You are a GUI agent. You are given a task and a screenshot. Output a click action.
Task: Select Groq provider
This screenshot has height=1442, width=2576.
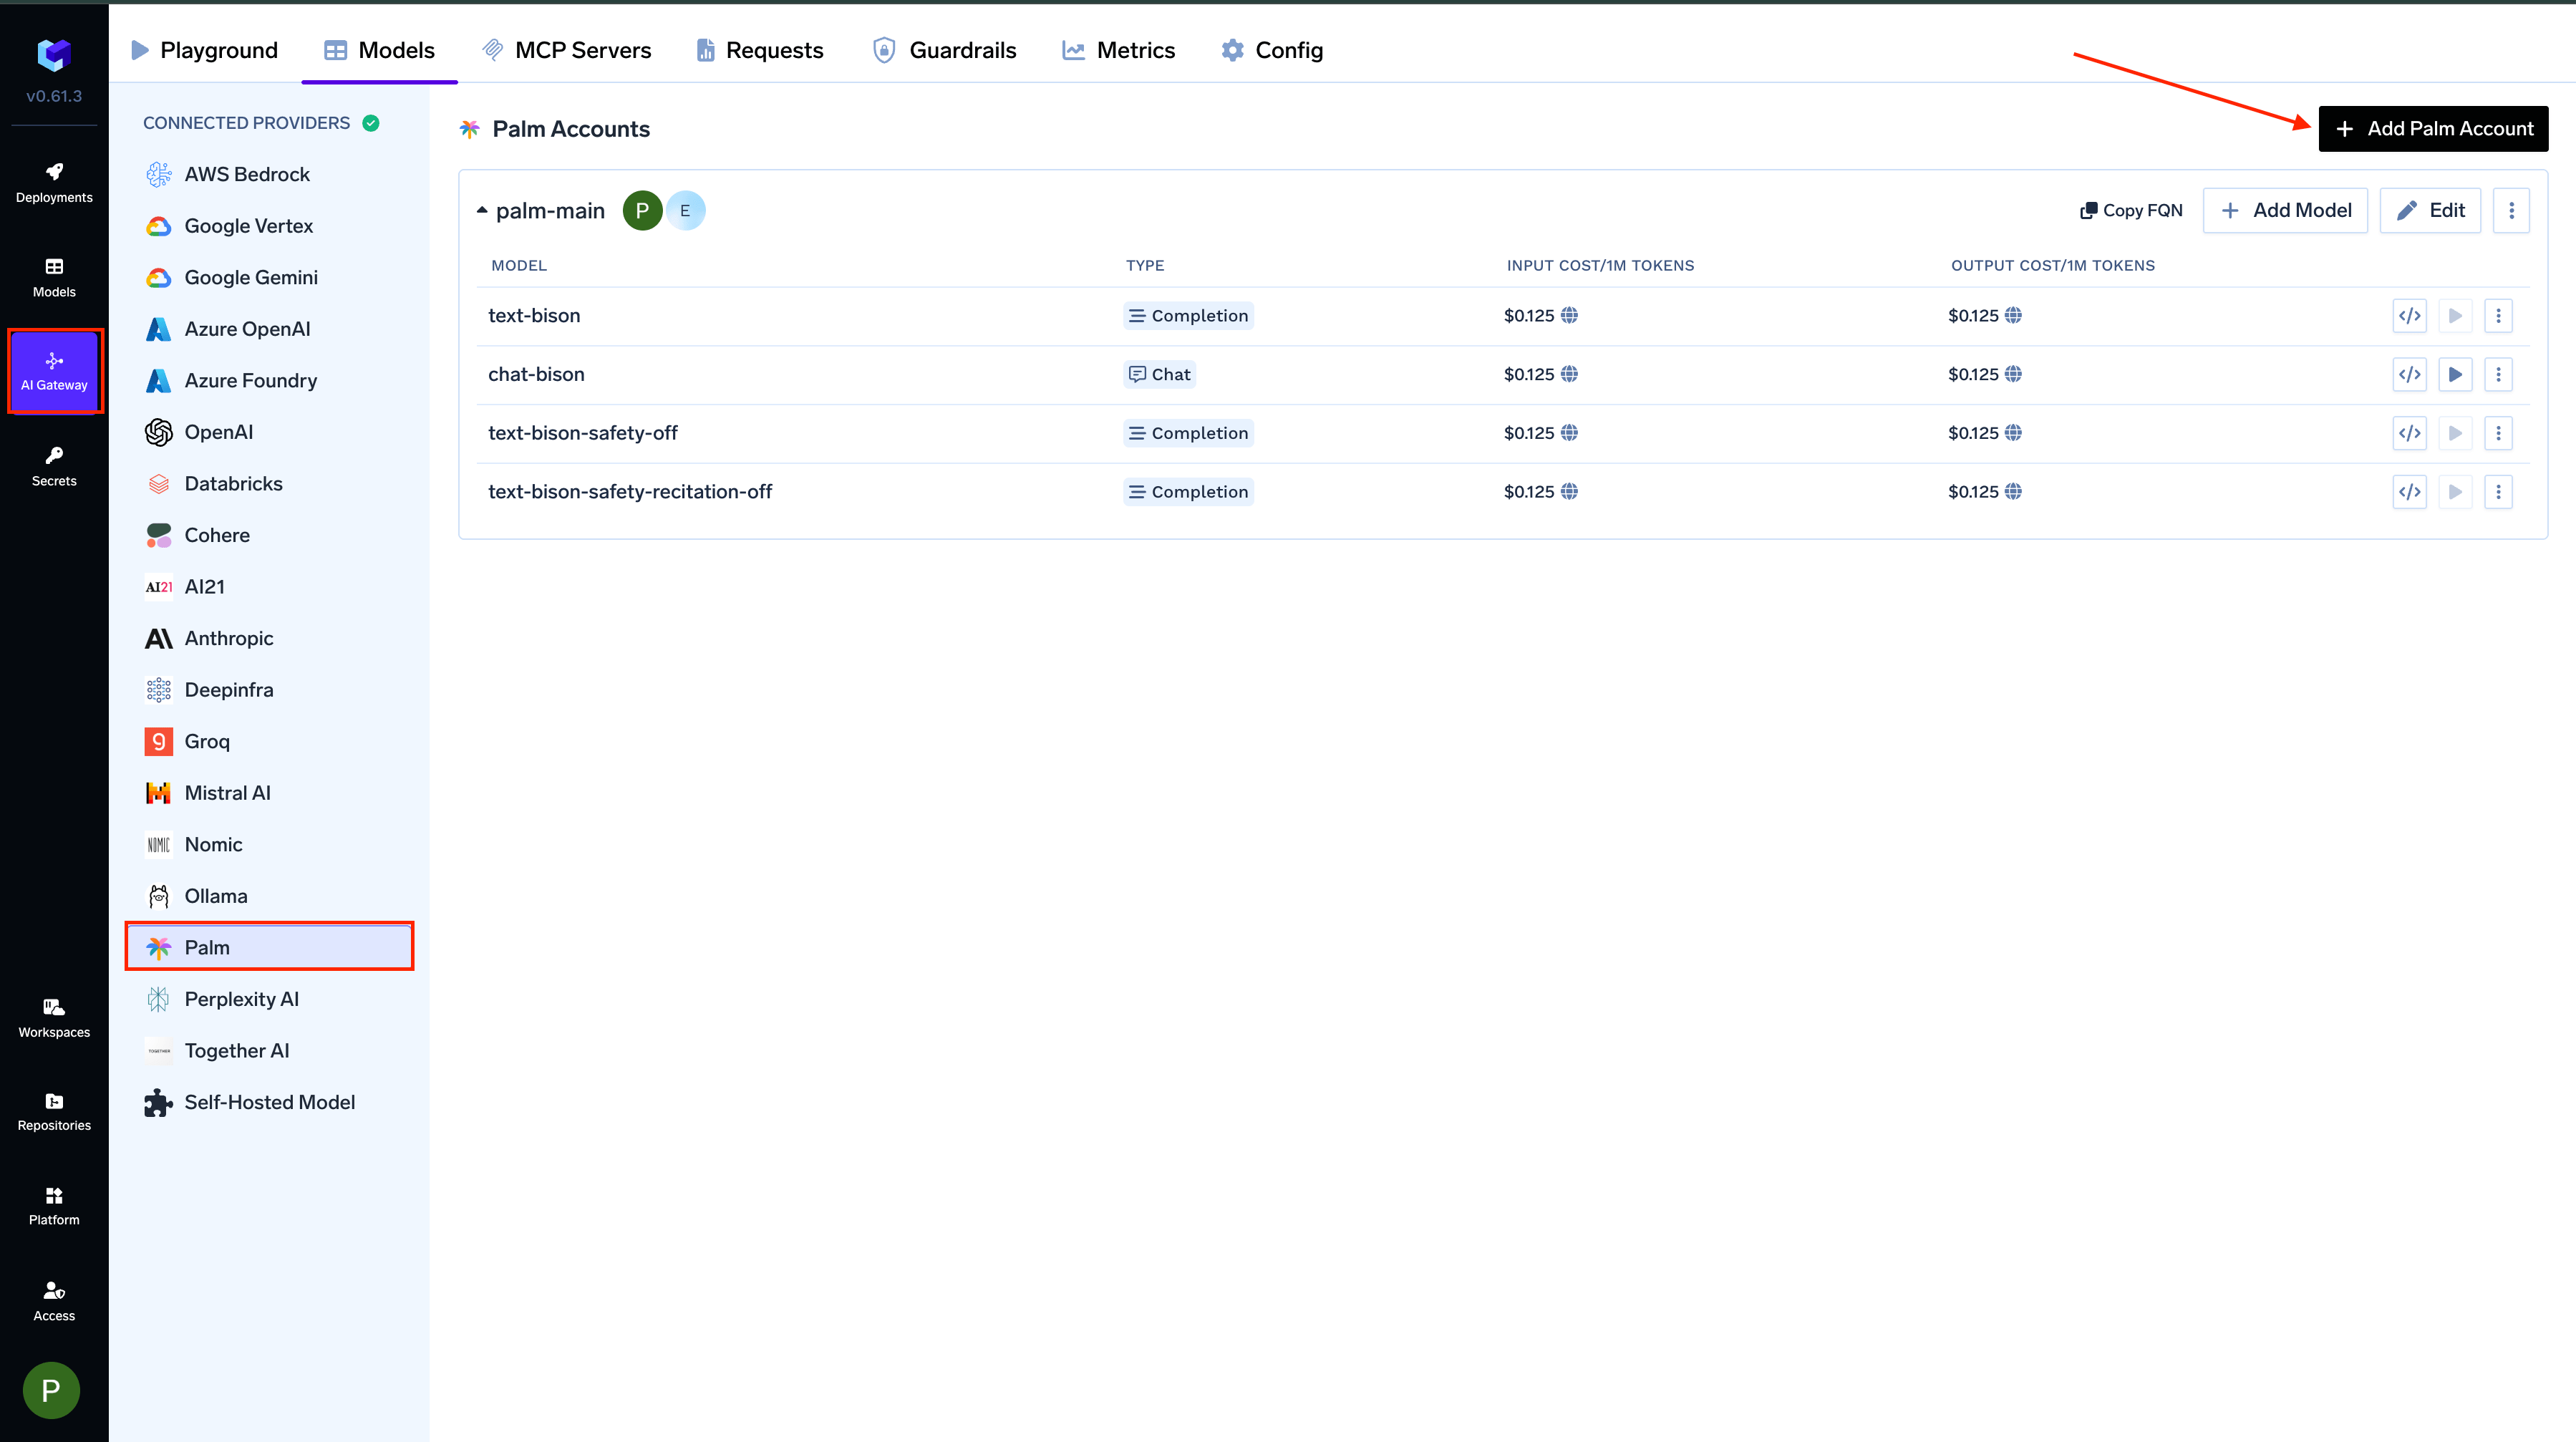pyautogui.click(x=270, y=741)
